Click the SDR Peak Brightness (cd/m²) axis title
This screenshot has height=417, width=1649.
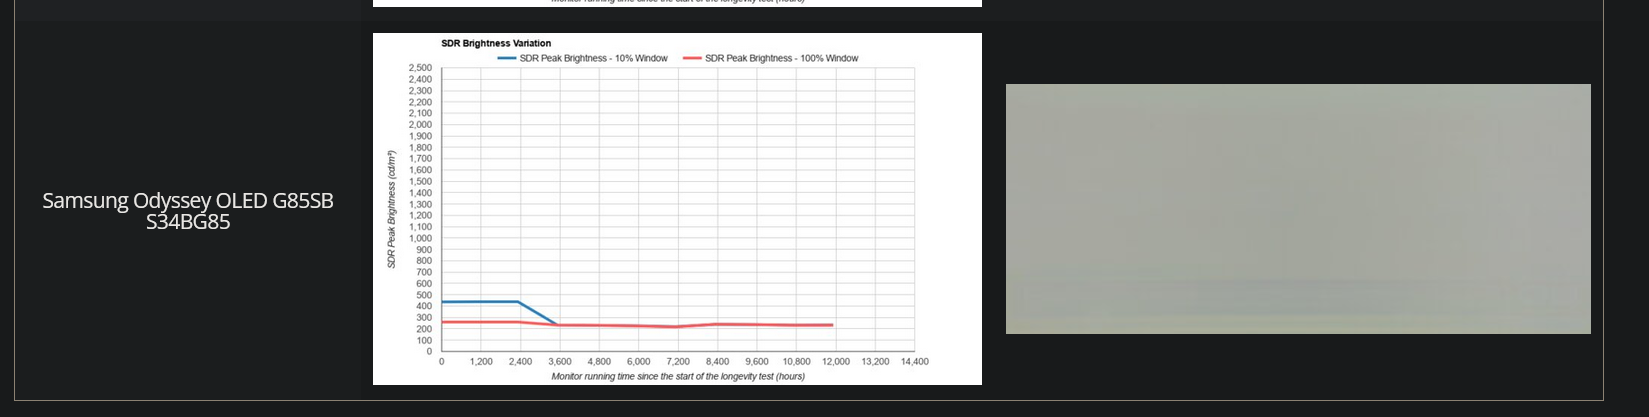click(392, 209)
